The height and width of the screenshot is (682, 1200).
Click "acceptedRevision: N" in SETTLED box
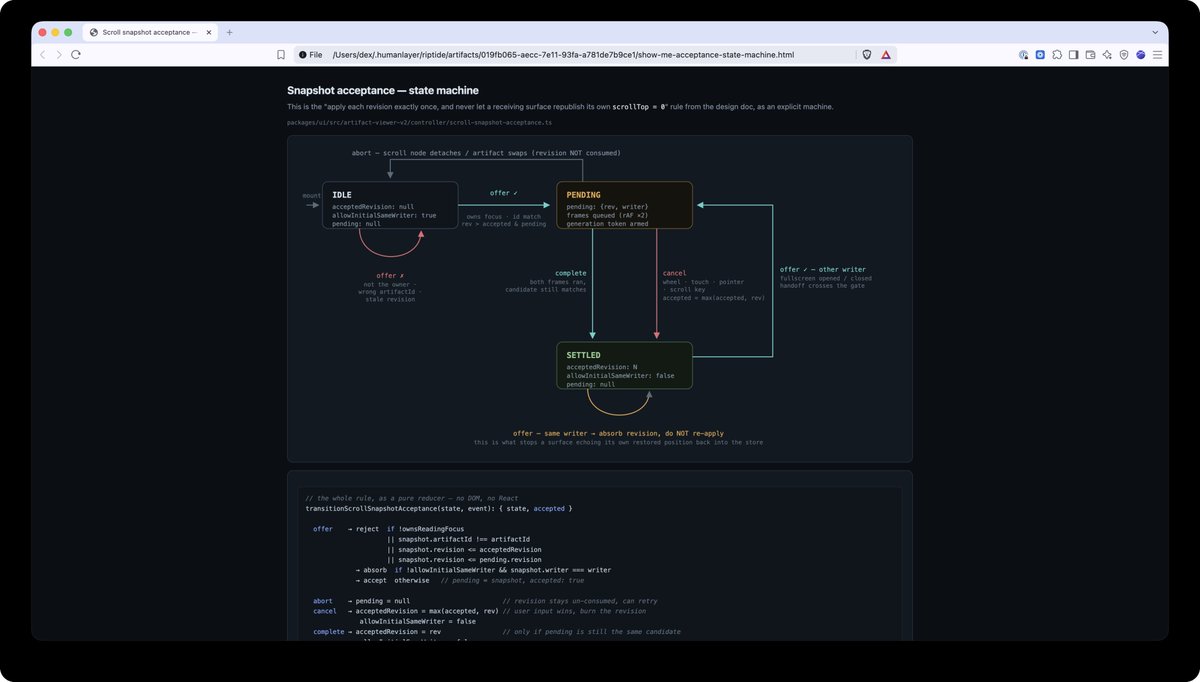click(x=602, y=366)
